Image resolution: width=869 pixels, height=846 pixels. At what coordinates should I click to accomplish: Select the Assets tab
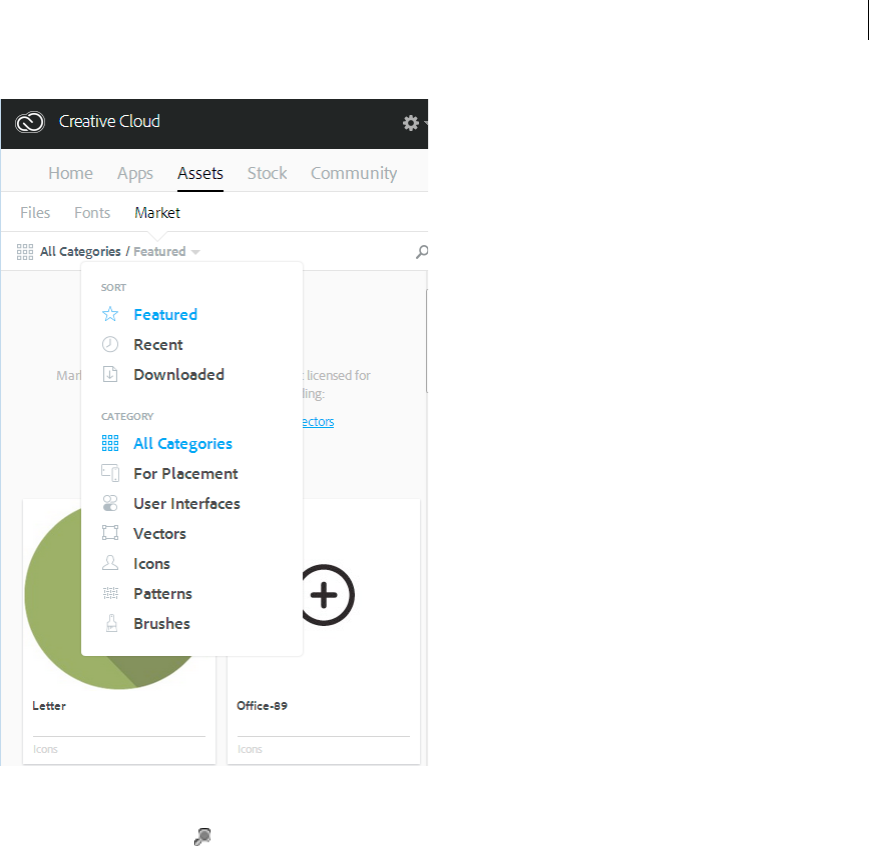click(x=200, y=173)
